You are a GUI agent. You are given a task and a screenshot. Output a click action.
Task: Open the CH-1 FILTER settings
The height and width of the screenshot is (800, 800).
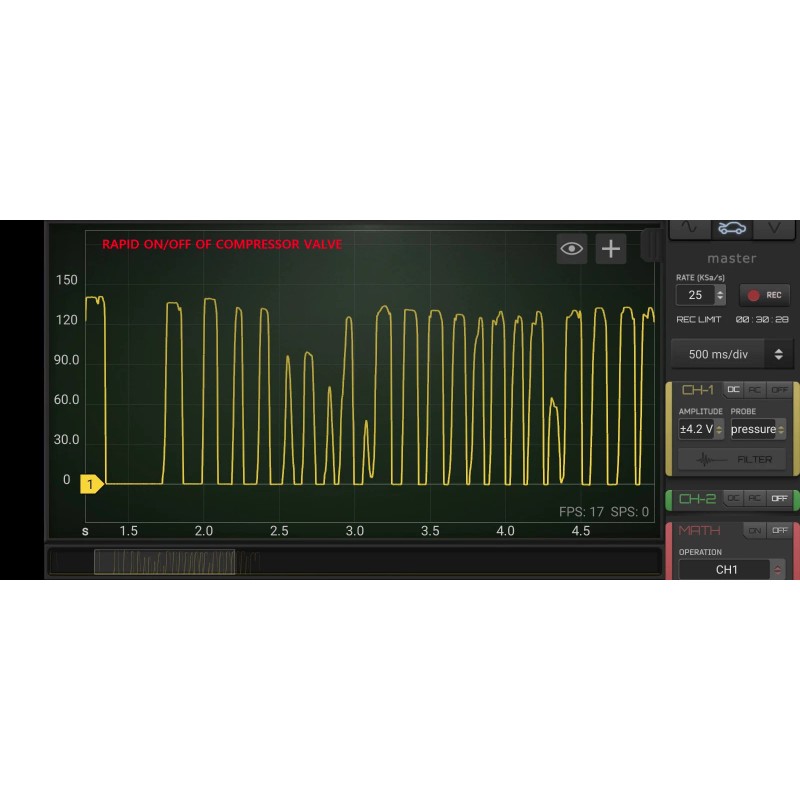[x=732, y=460]
